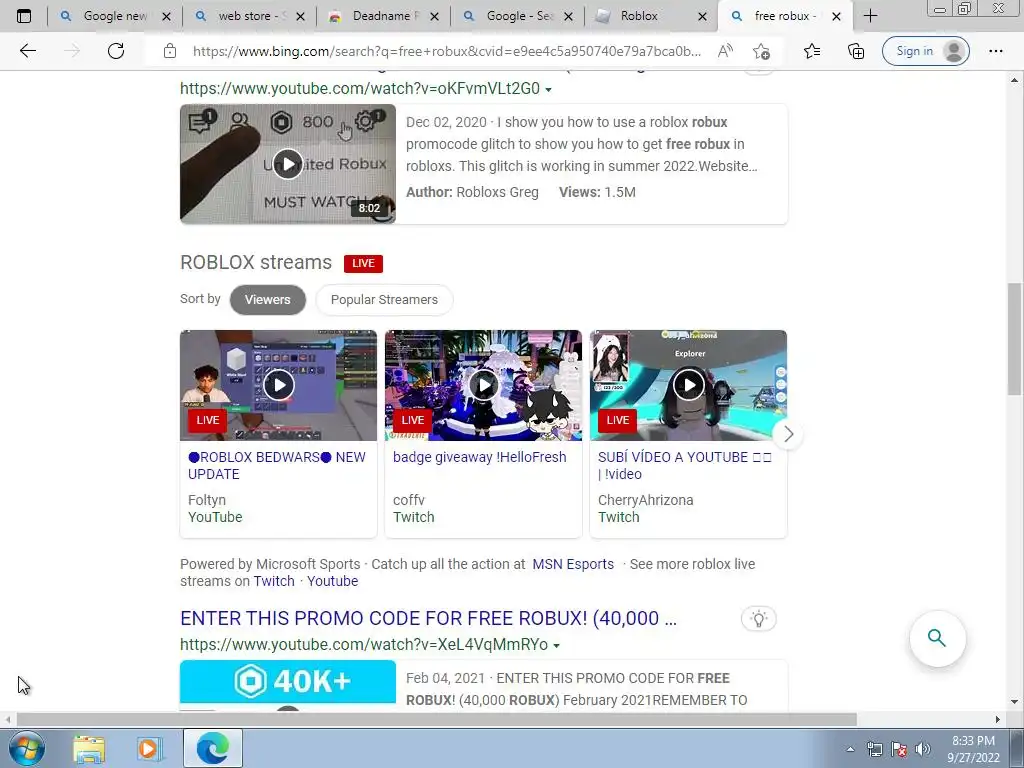Screen dimensions: 1024x768
Task: Open File Explorer from taskbar
Action: tap(89, 749)
